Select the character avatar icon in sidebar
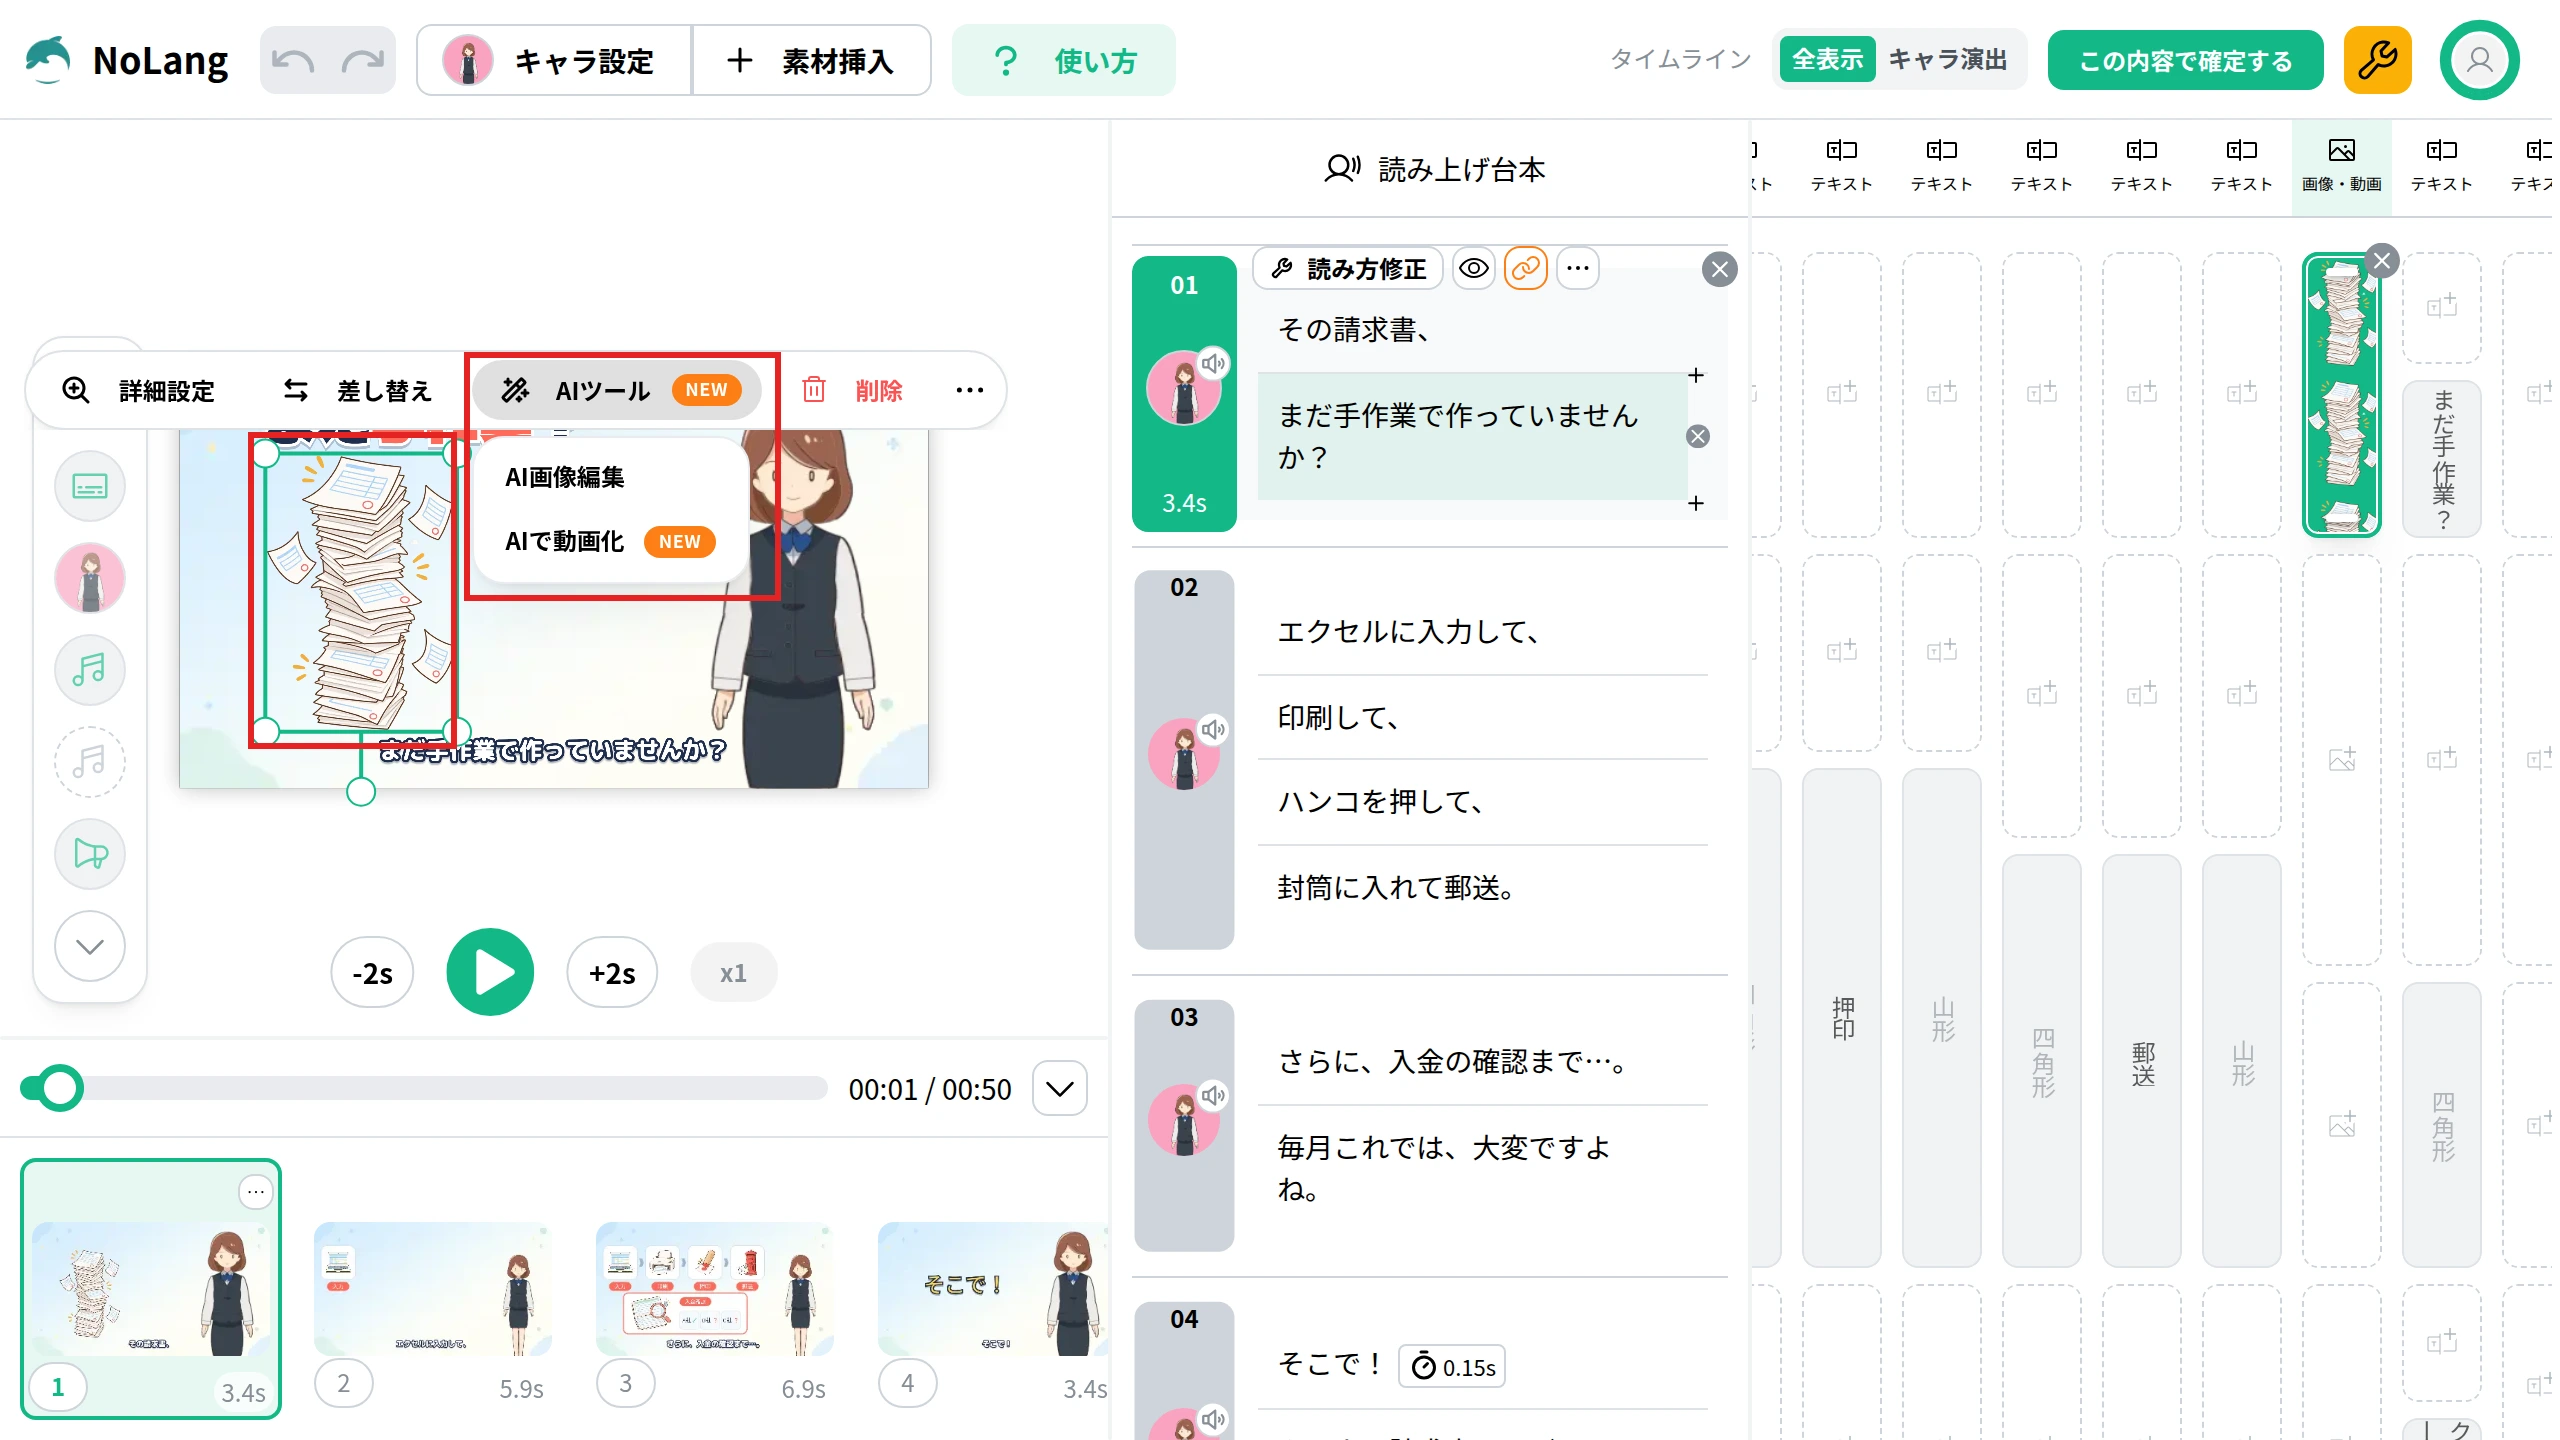2560x1440 pixels. [90, 578]
